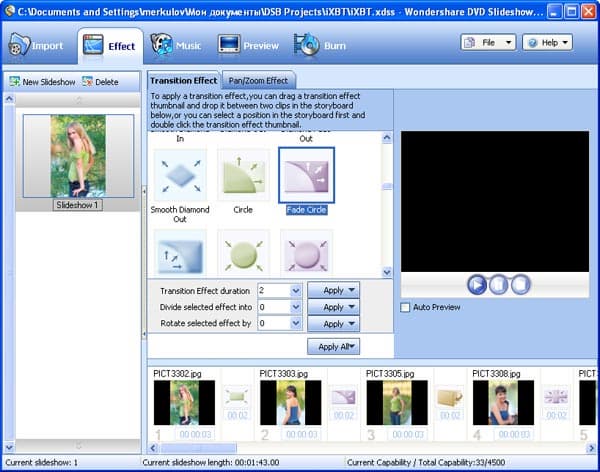Click duration 00:00:03 under PICT3305.jpg

[408, 434]
